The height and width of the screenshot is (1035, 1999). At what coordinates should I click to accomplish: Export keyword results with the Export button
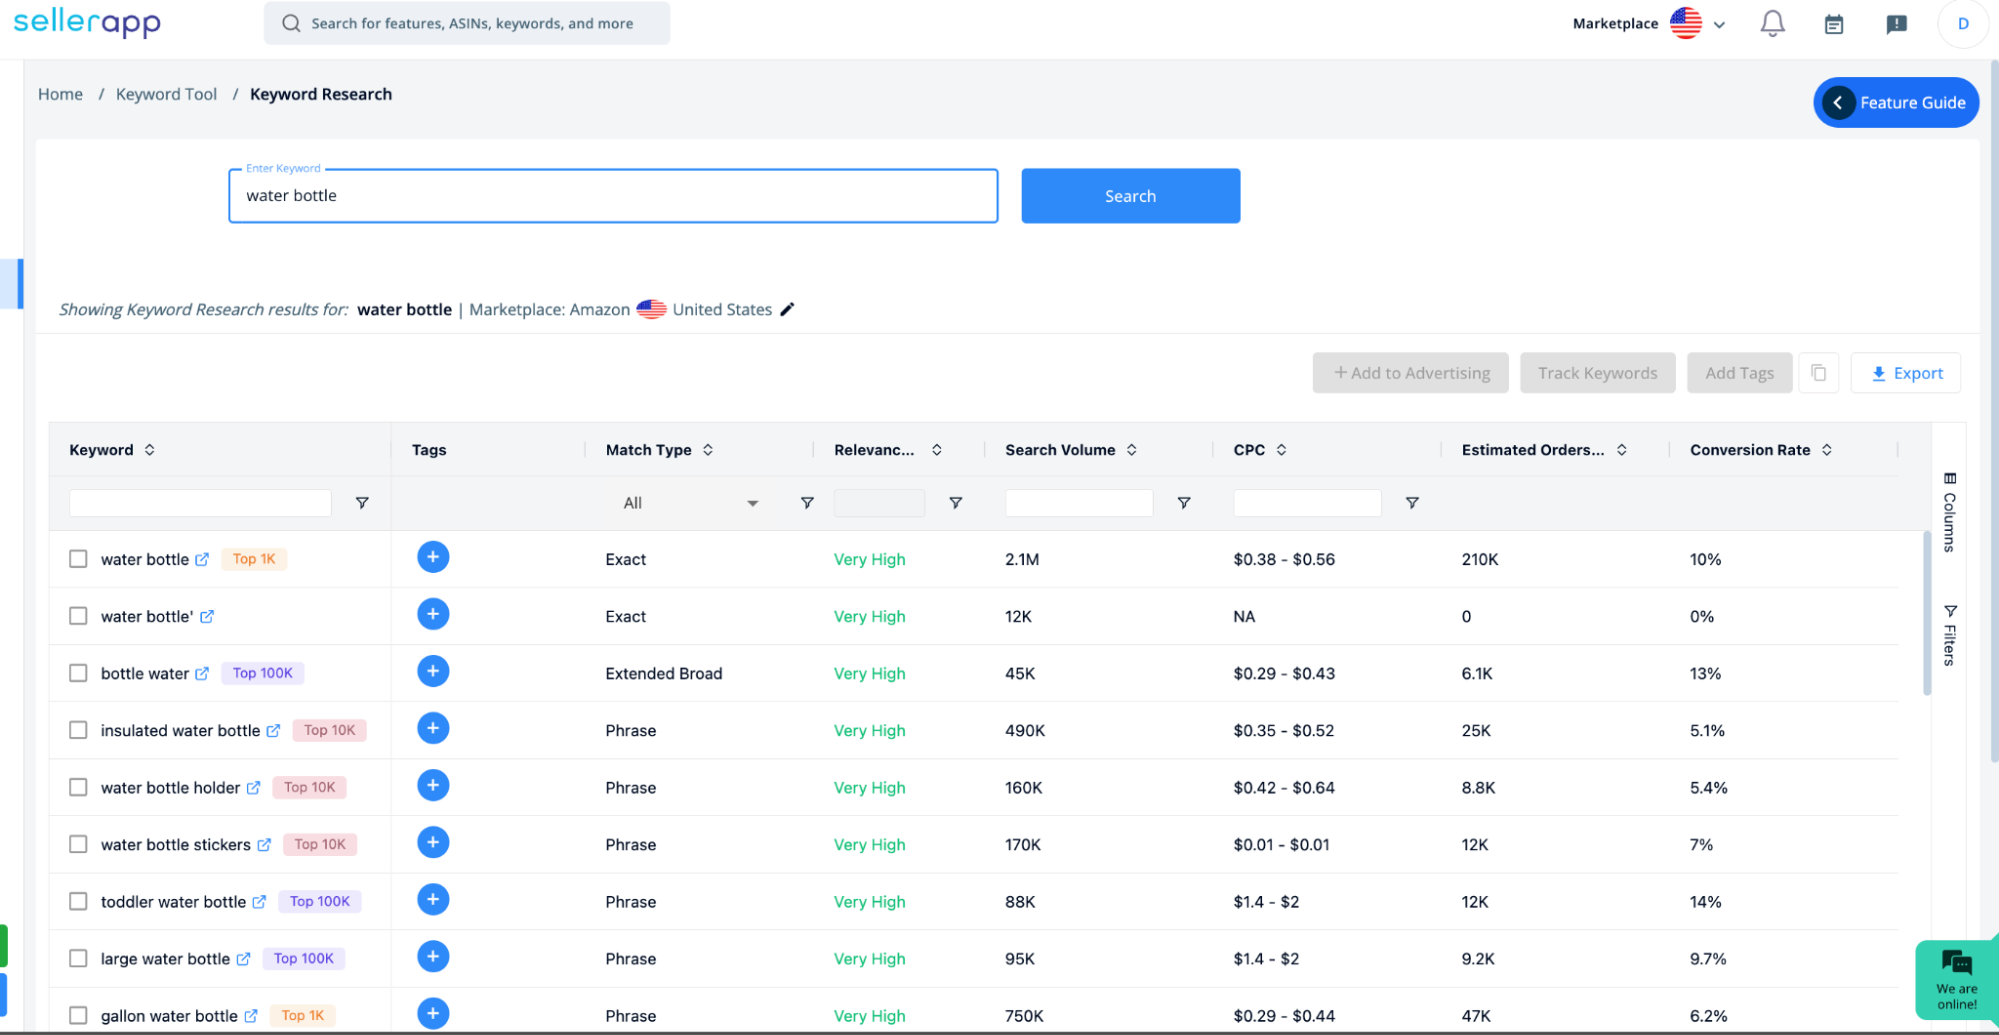tap(1905, 372)
